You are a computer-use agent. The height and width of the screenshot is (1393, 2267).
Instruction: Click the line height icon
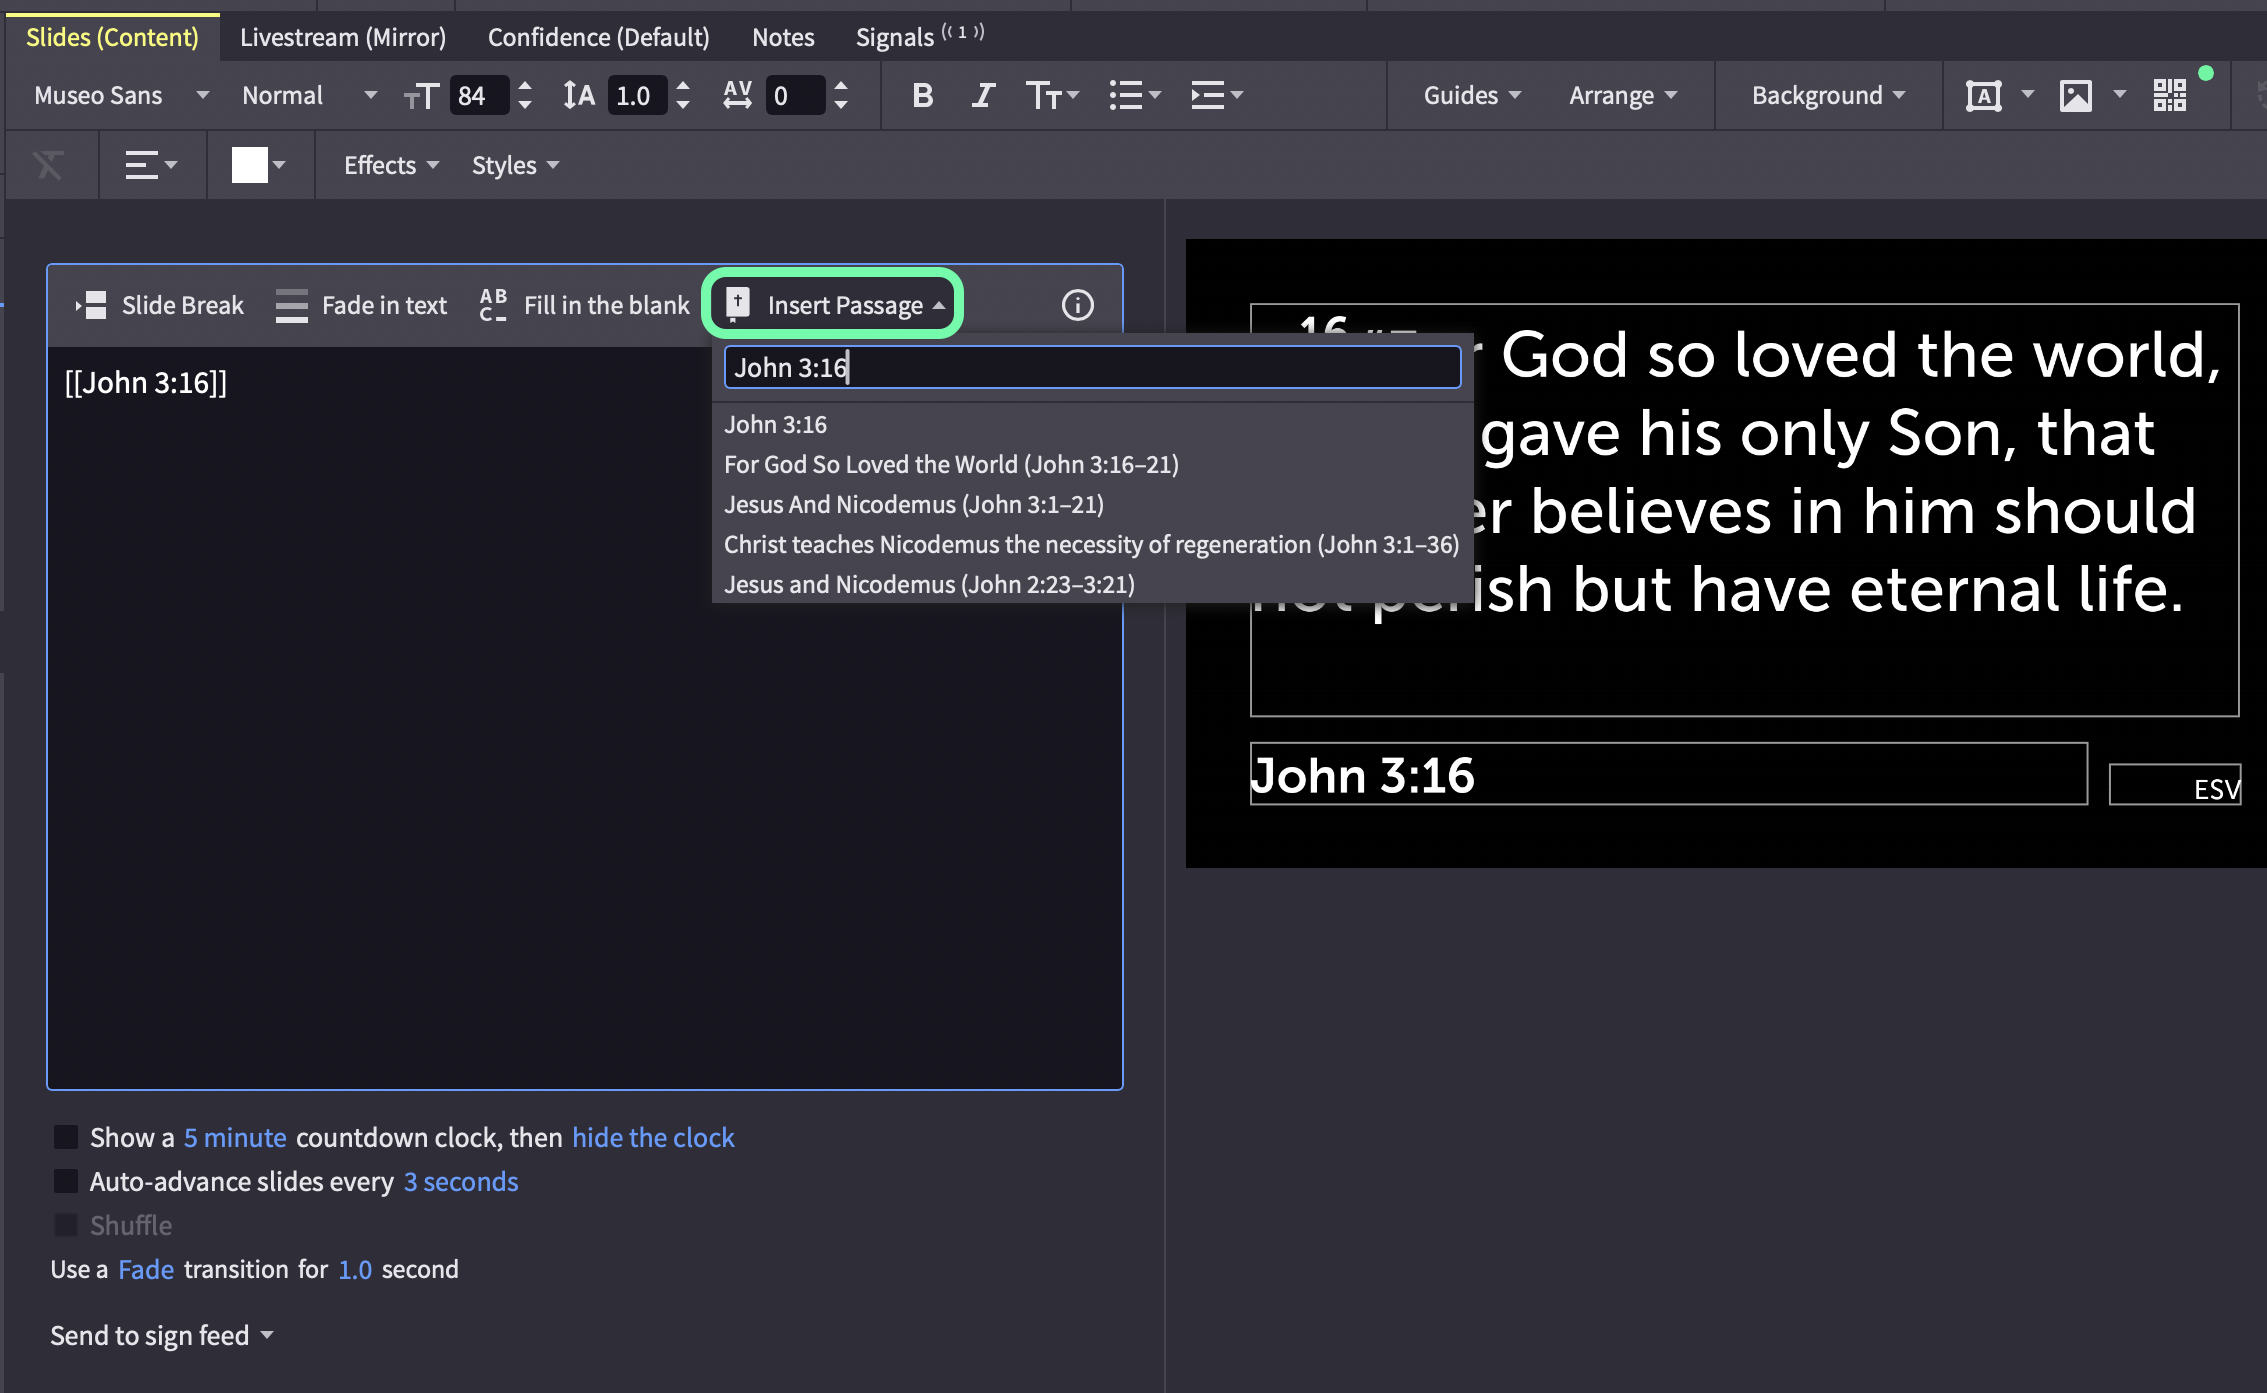579,95
